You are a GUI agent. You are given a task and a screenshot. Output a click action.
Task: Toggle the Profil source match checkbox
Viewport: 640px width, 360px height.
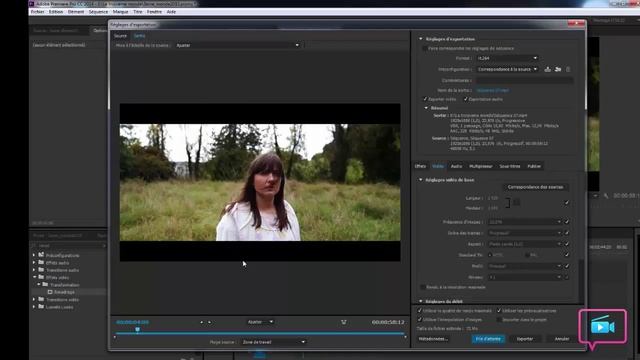(567, 266)
